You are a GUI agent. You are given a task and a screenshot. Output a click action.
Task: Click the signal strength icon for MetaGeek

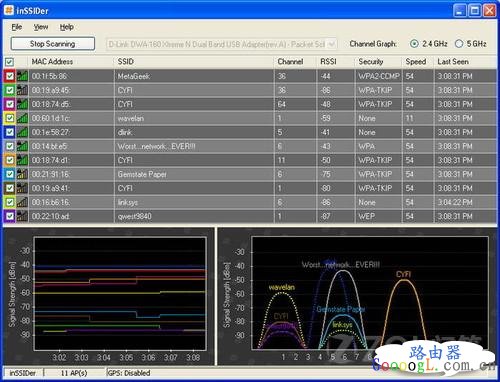click(22, 76)
